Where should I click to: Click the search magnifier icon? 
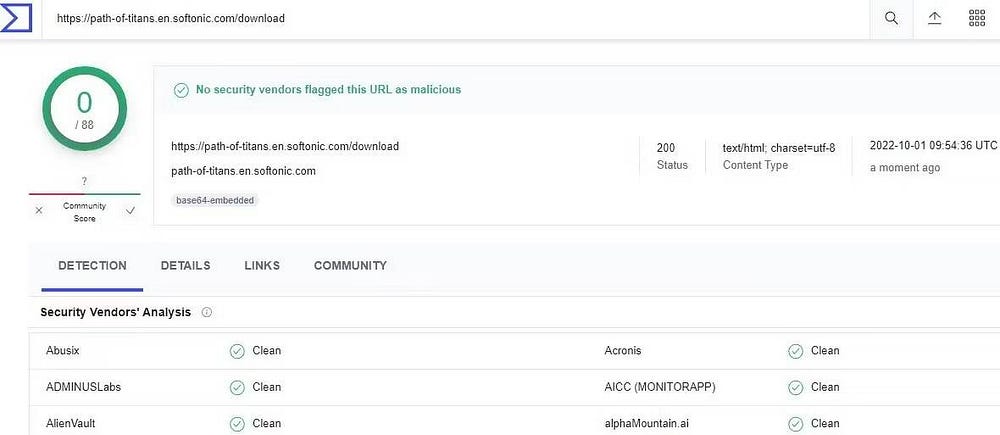point(891,18)
